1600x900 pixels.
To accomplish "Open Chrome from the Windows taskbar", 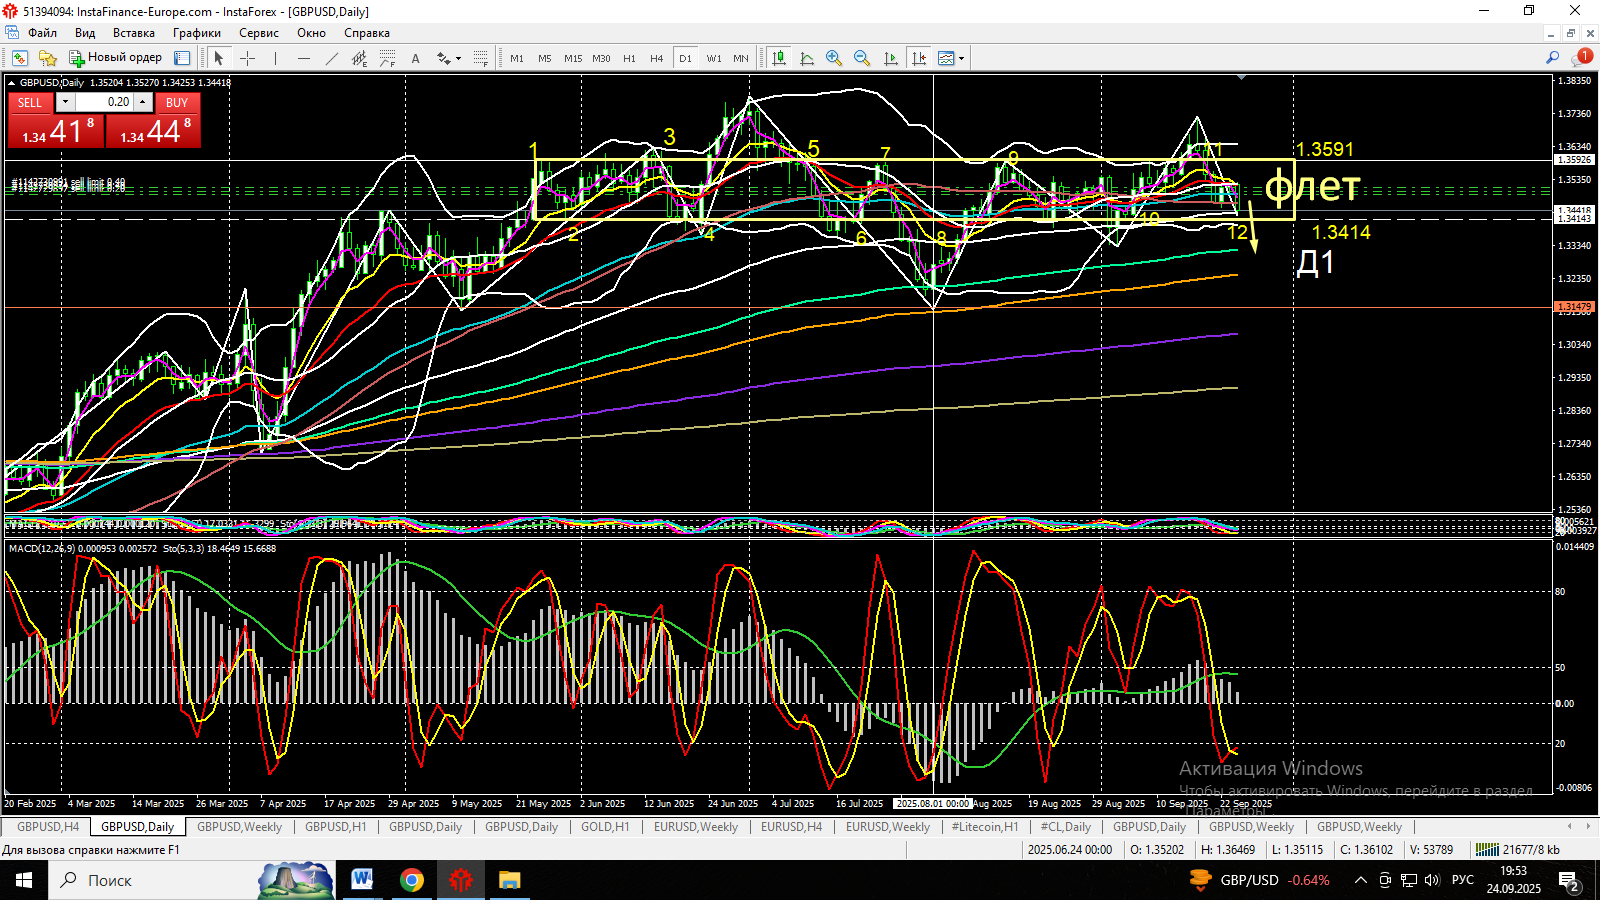I will (411, 880).
